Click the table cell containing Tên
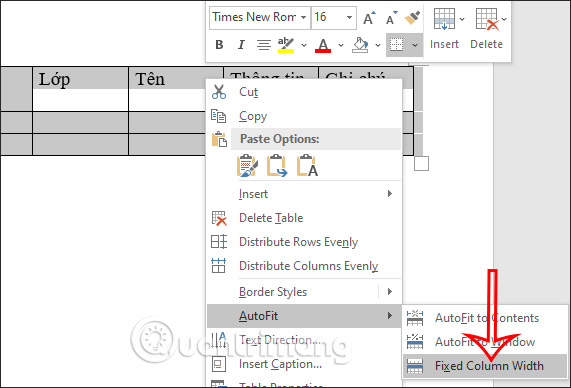This screenshot has width=571, height=388. (x=168, y=89)
